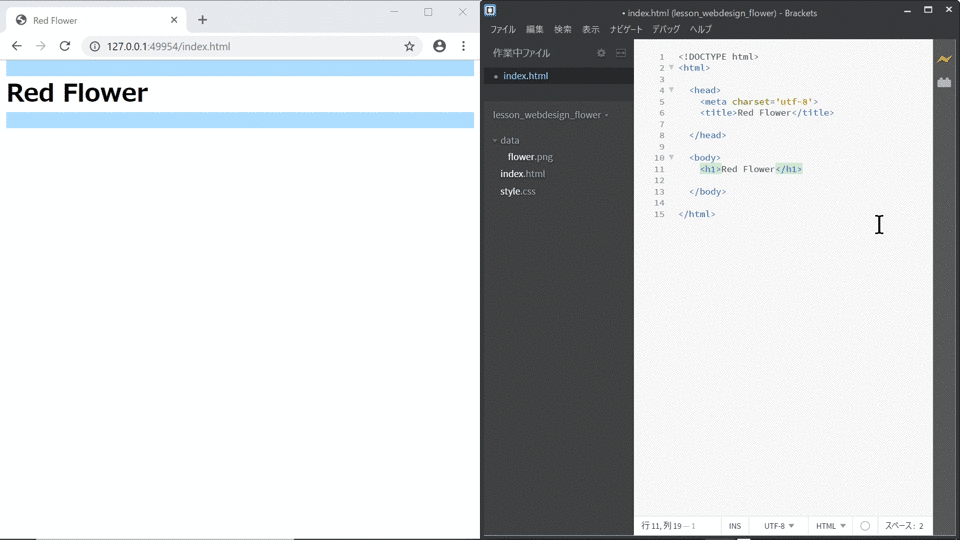960x540 pixels.
Task: Click the split view icon
Action: [621, 53]
